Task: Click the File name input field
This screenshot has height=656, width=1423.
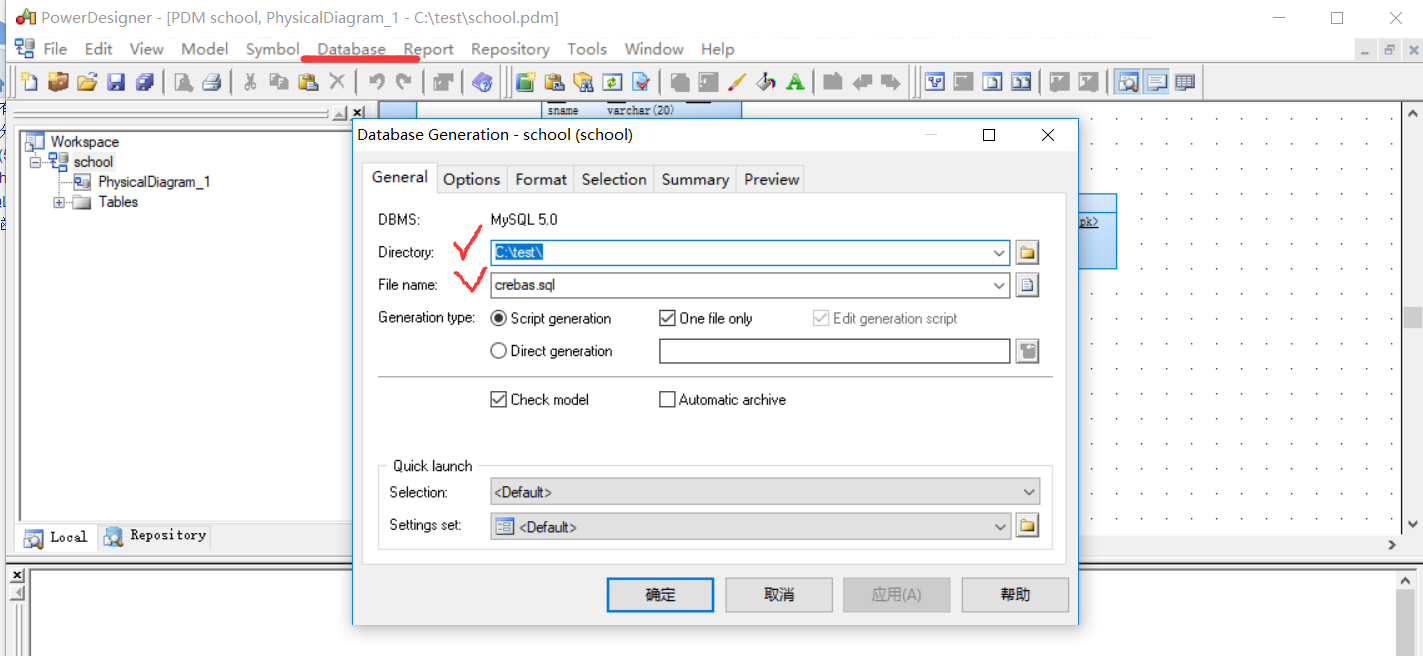Action: [x=749, y=286]
